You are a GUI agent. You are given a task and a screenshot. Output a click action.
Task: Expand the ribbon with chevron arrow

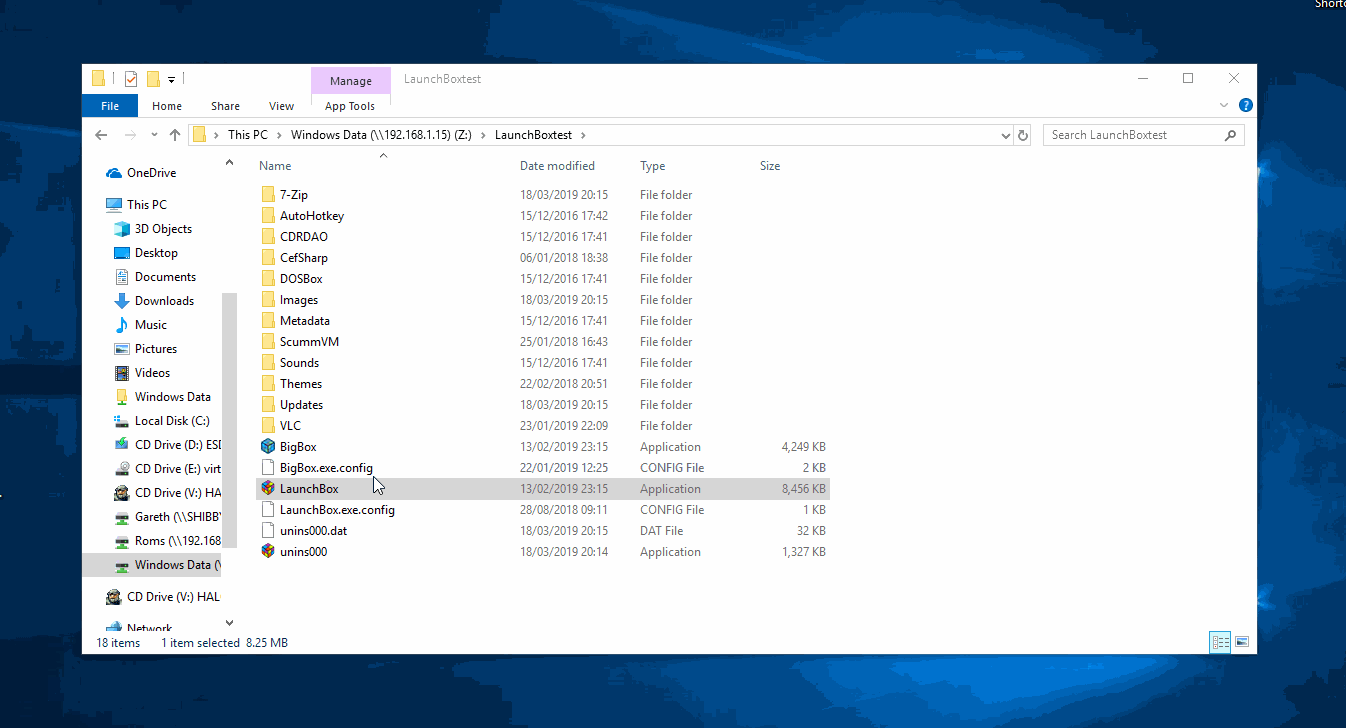point(1224,105)
